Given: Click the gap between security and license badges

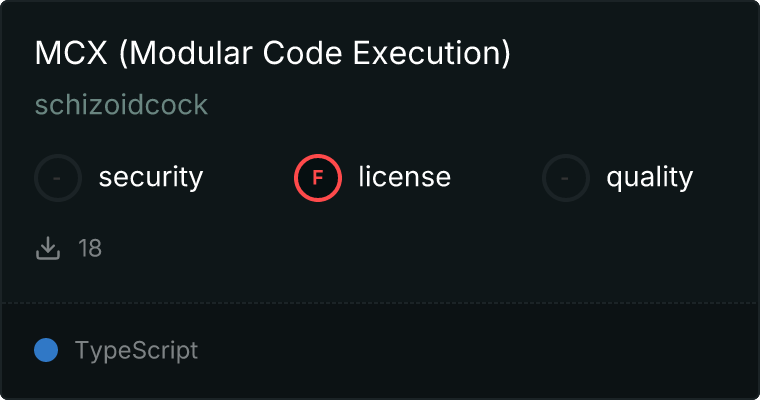Looking at the screenshot, I should [x=248, y=178].
